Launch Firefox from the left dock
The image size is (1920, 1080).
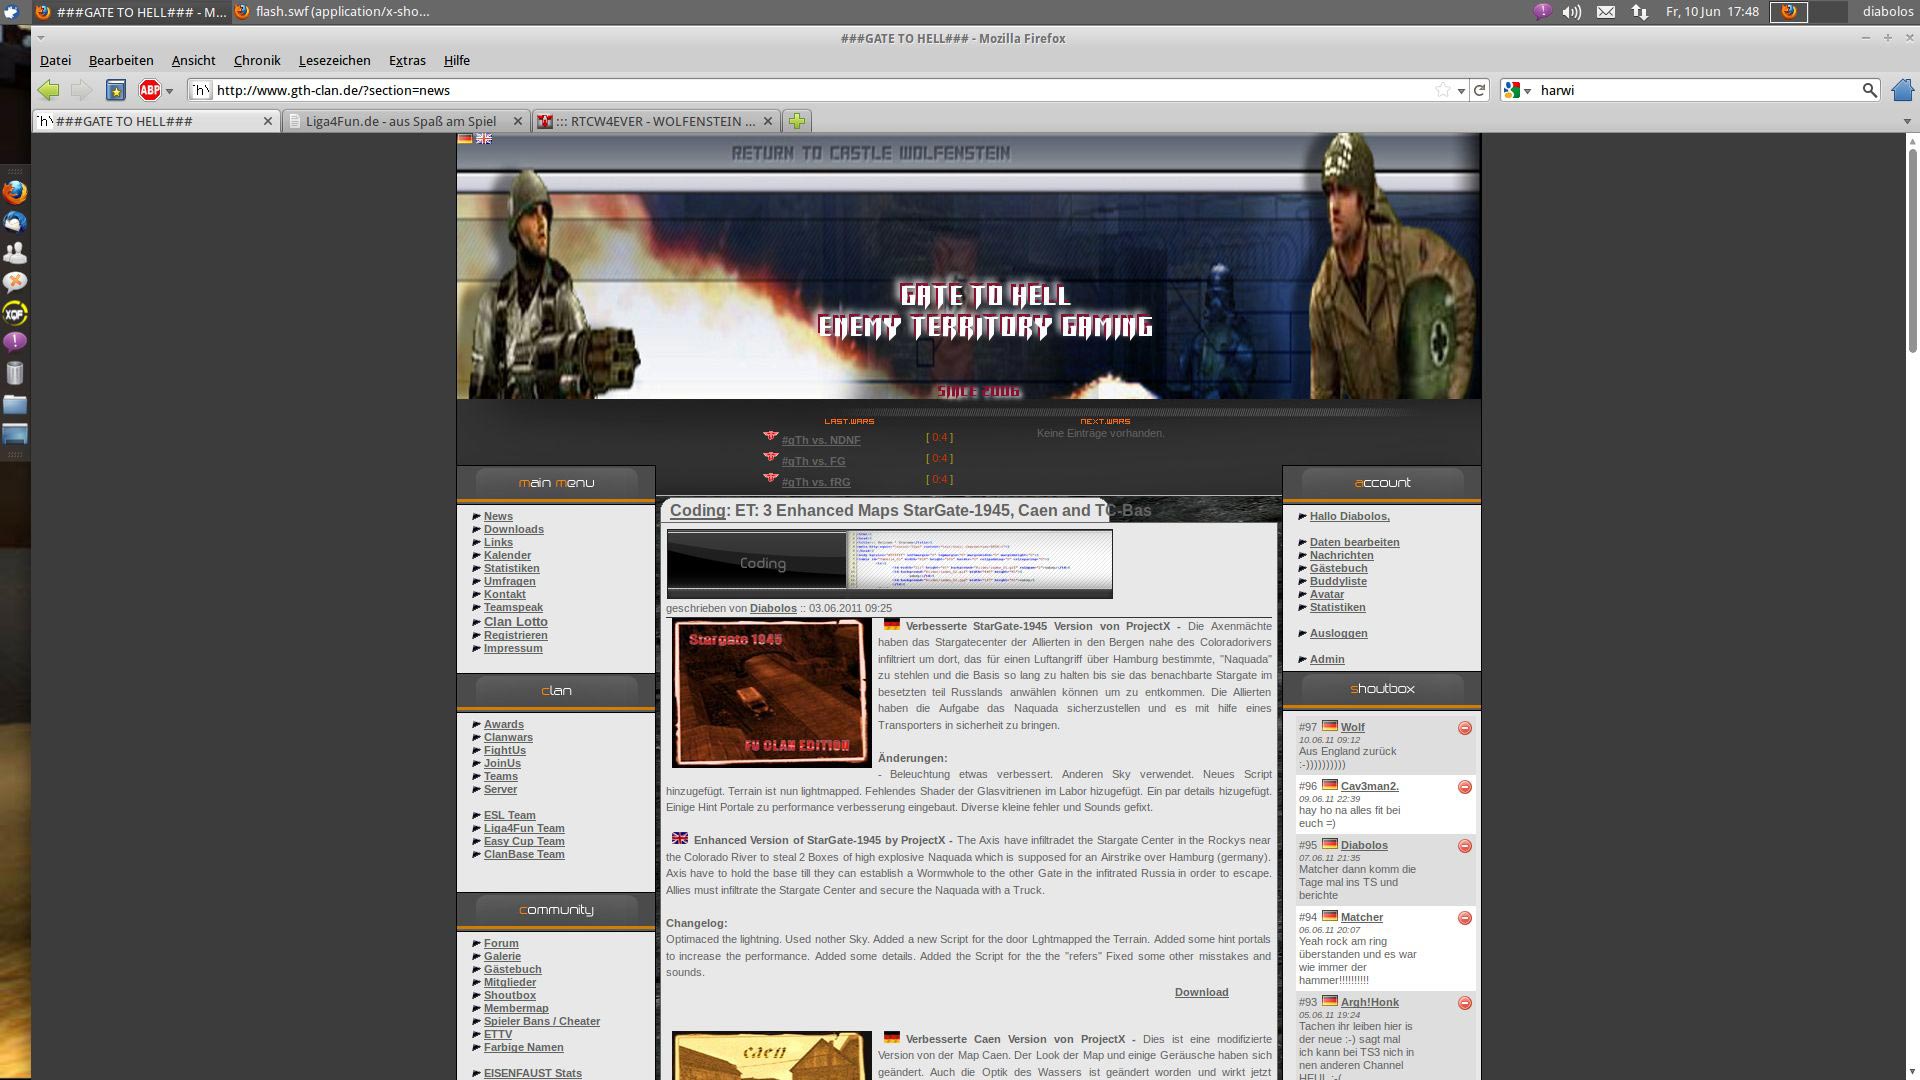pyautogui.click(x=15, y=191)
